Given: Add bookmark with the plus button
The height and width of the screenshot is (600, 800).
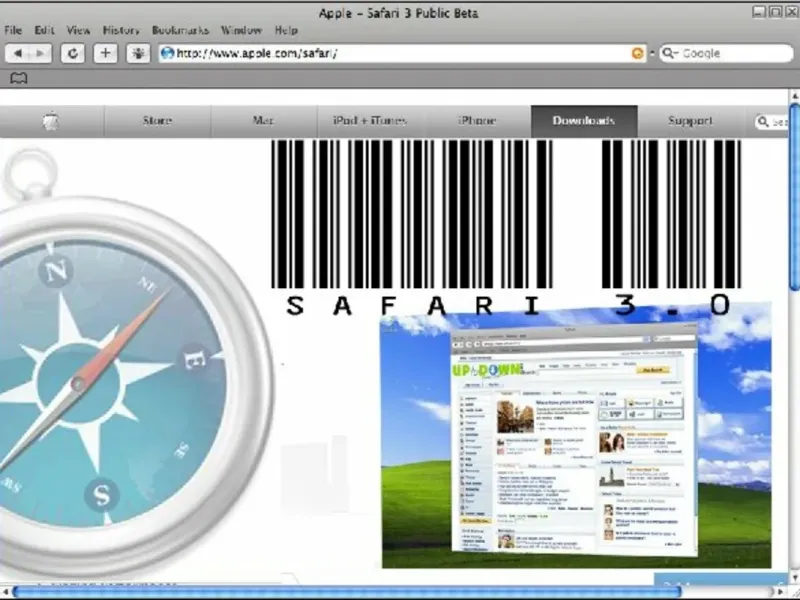Looking at the screenshot, I should [105, 53].
